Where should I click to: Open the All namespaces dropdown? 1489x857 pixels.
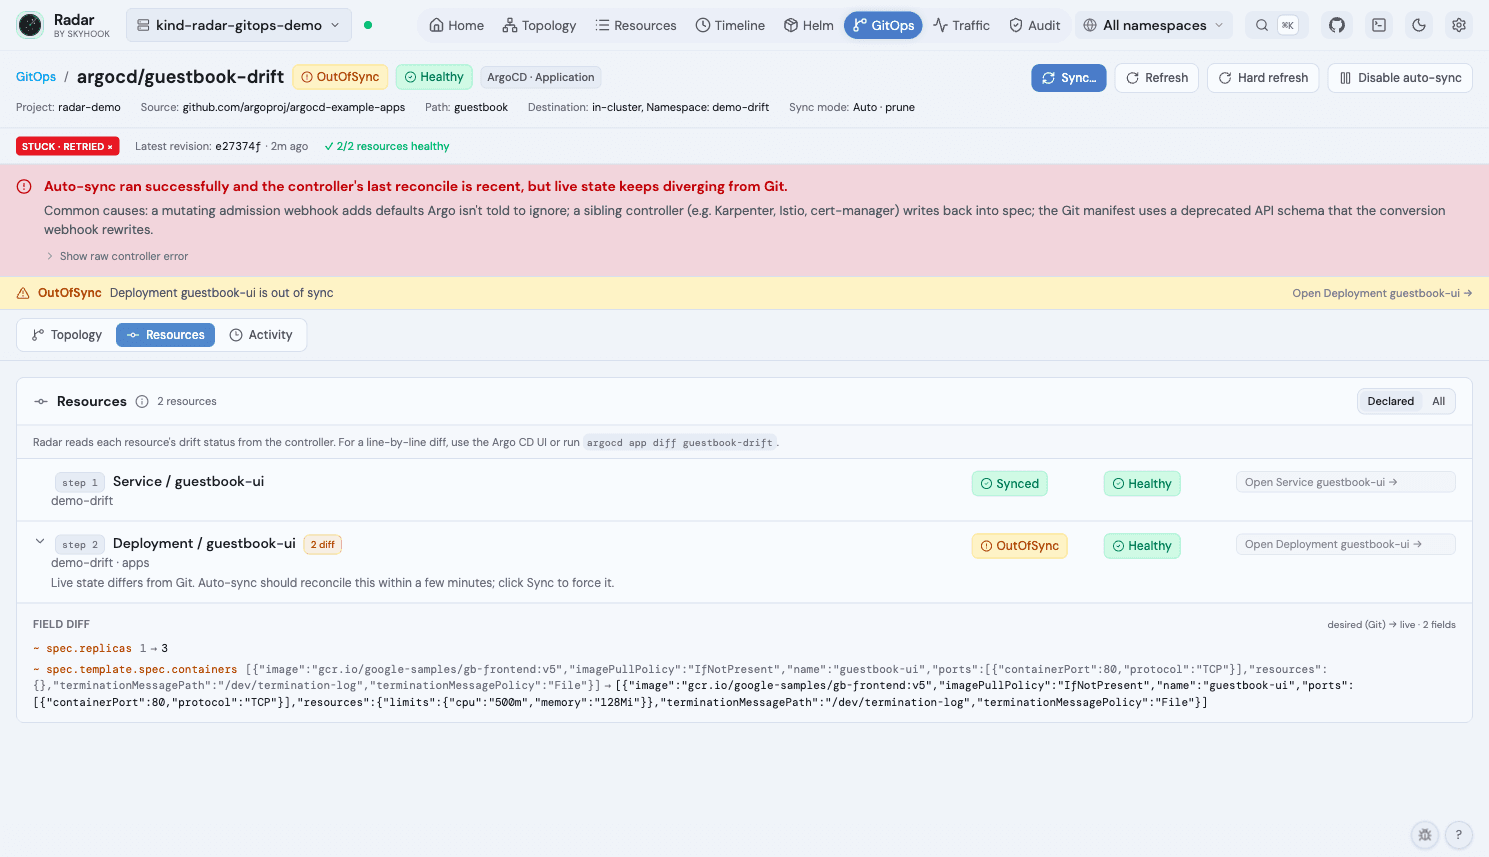coord(1154,25)
